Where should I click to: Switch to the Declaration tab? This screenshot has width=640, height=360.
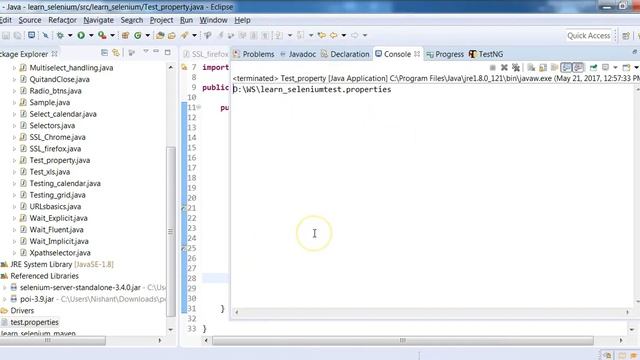pyautogui.click(x=345, y=54)
